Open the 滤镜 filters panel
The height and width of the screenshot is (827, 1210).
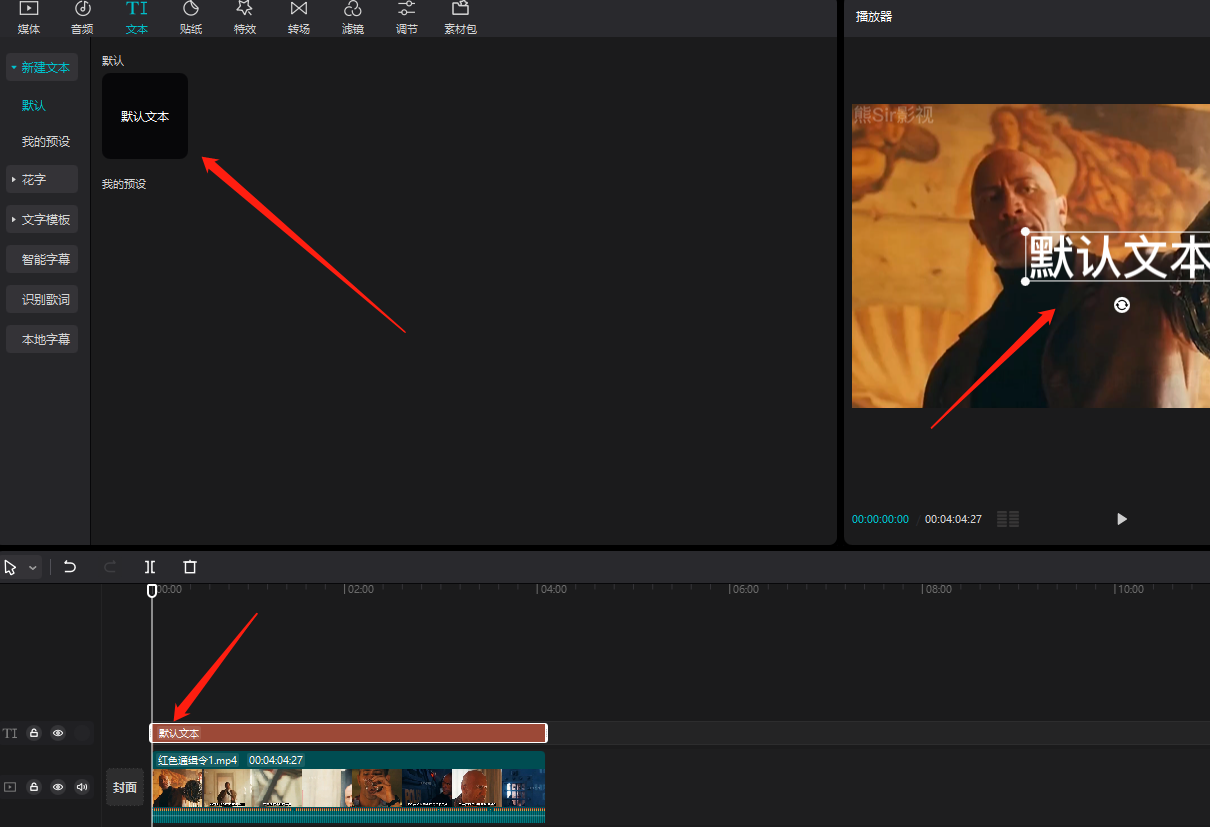point(352,17)
